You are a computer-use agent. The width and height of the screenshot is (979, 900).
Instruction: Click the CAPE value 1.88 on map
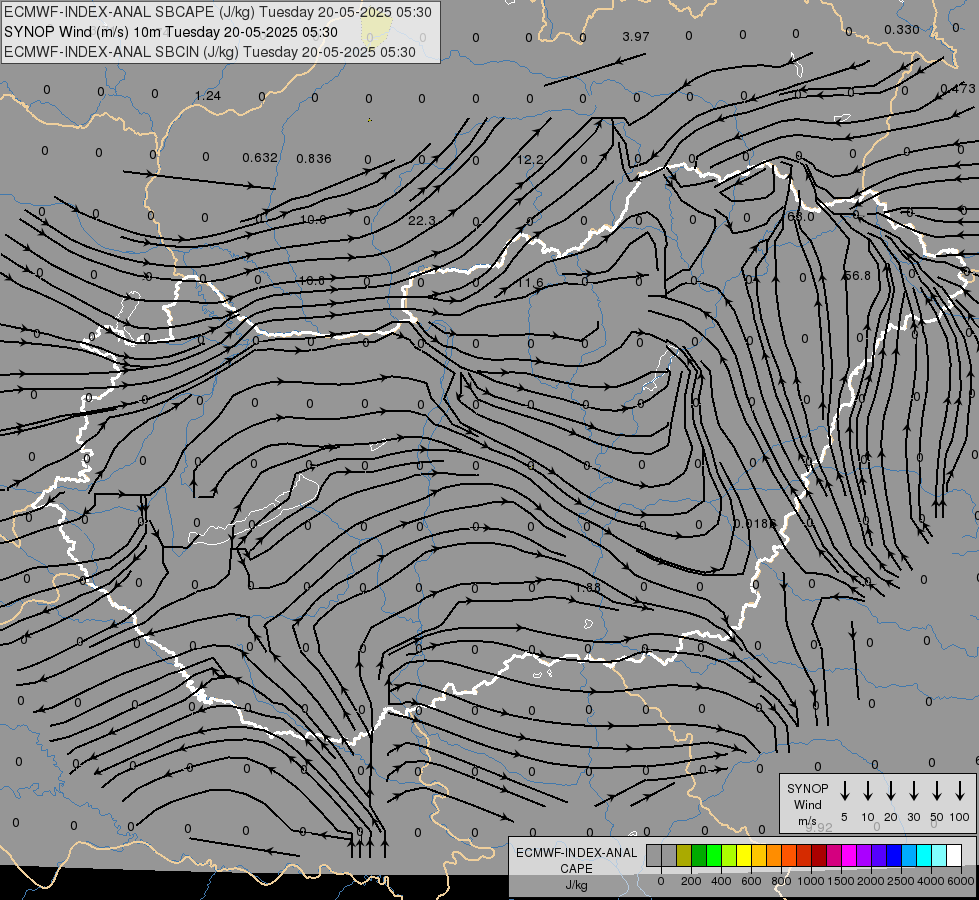(x=588, y=588)
